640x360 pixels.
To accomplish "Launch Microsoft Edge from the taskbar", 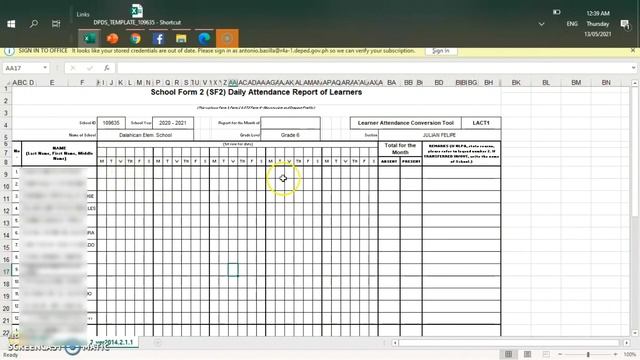I will (204, 38).
